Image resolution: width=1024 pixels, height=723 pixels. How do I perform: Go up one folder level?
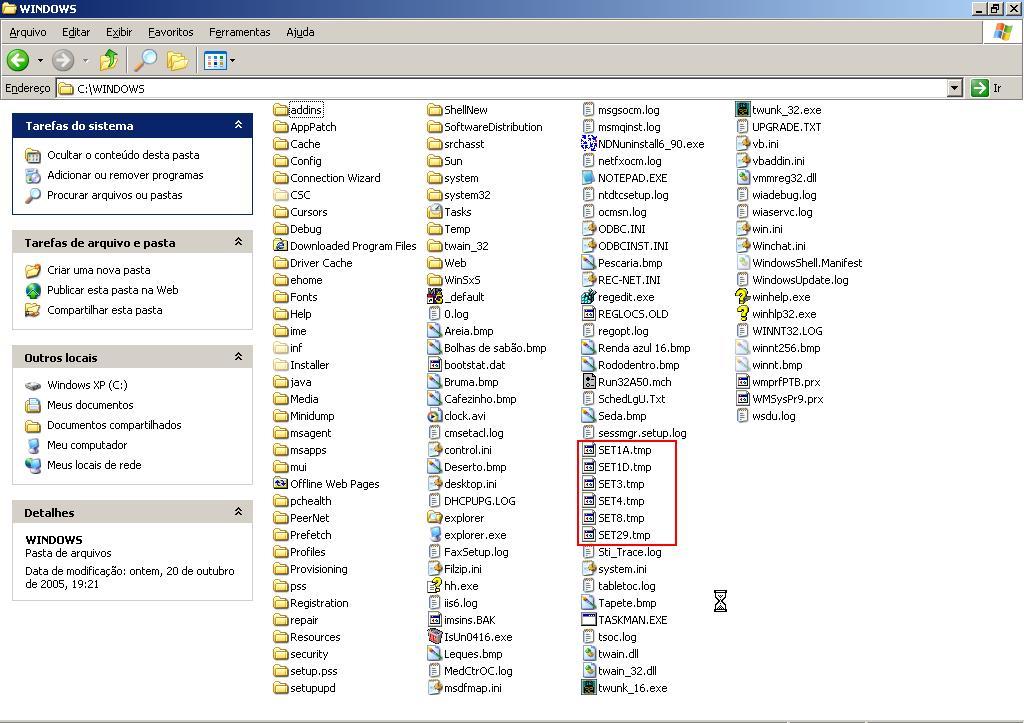point(109,61)
